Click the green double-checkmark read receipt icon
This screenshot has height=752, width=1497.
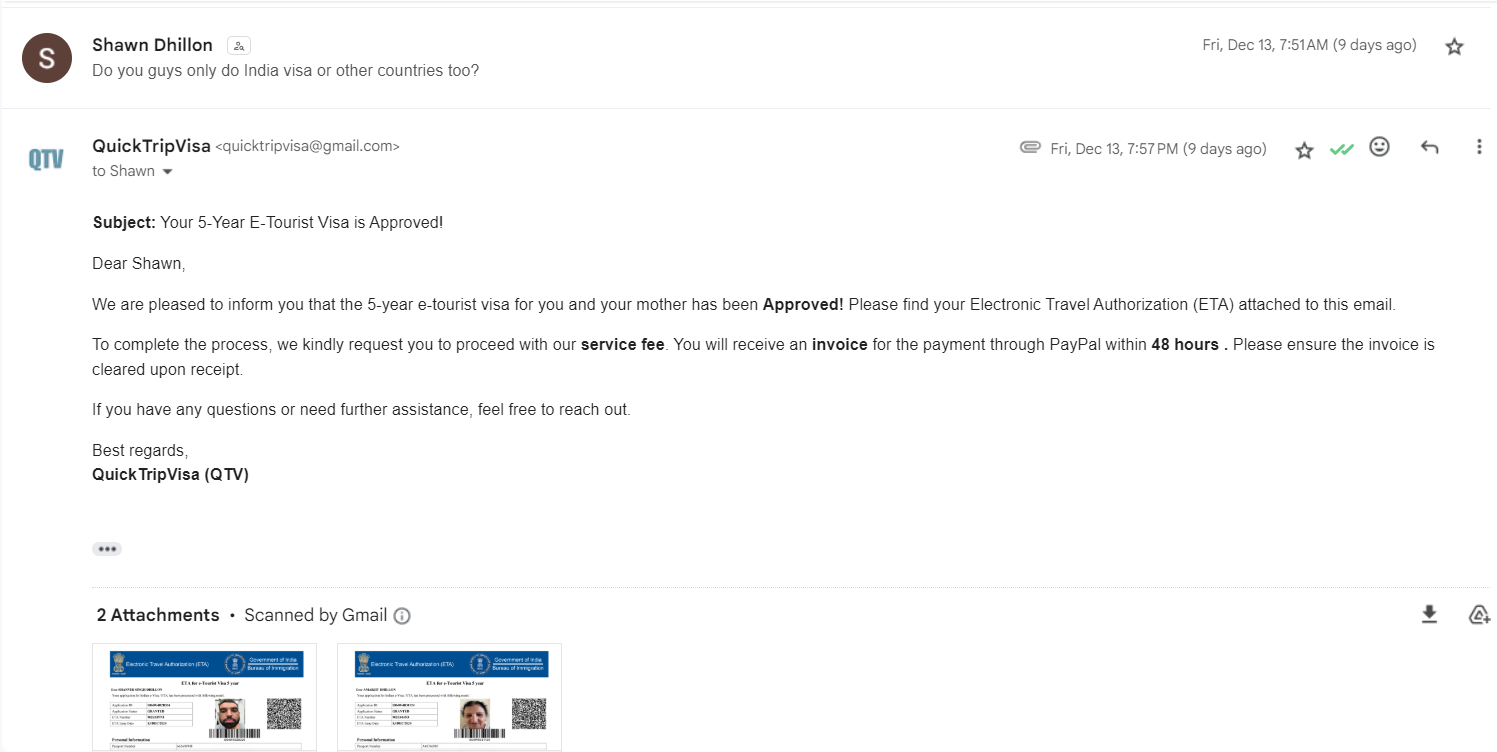[1341, 149]
